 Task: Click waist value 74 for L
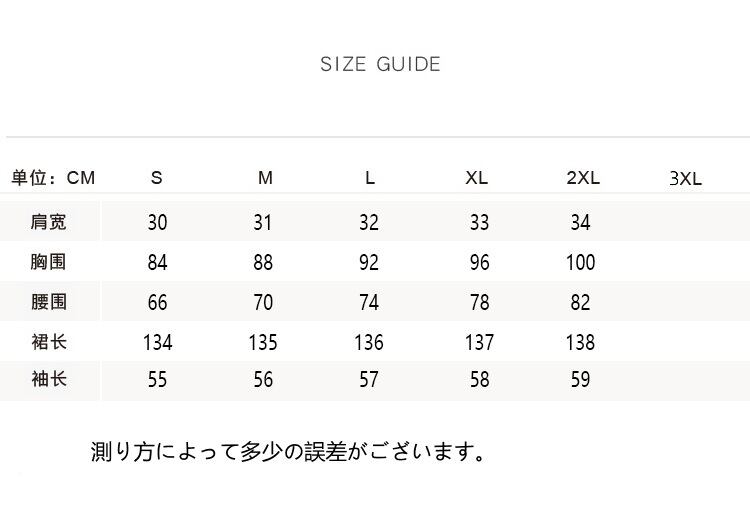pyautogui.click(x=369, y=302)
